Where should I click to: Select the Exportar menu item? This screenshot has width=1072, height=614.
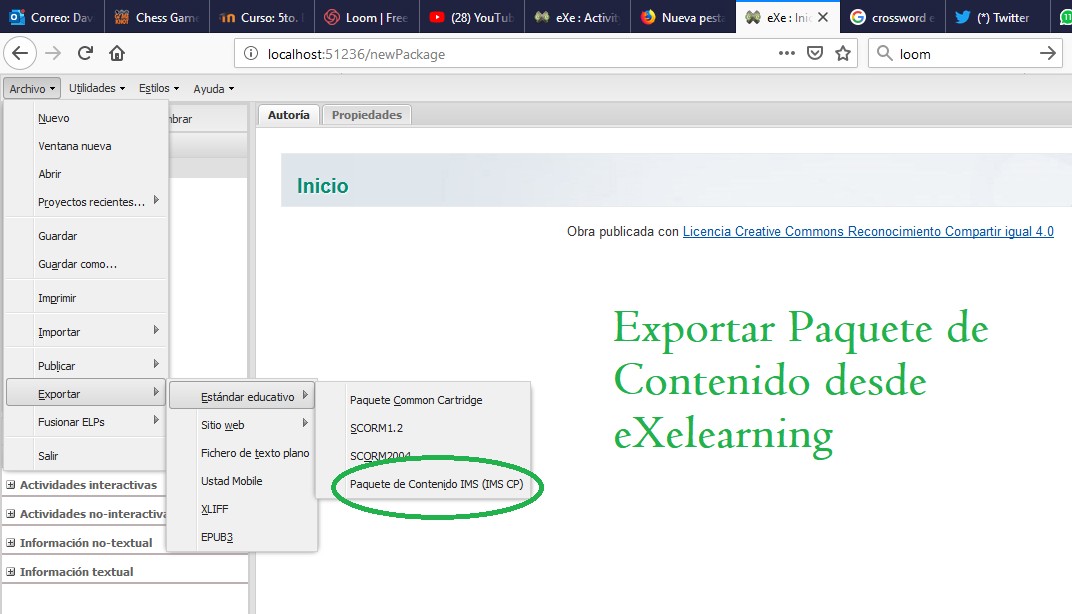point(86,394)
